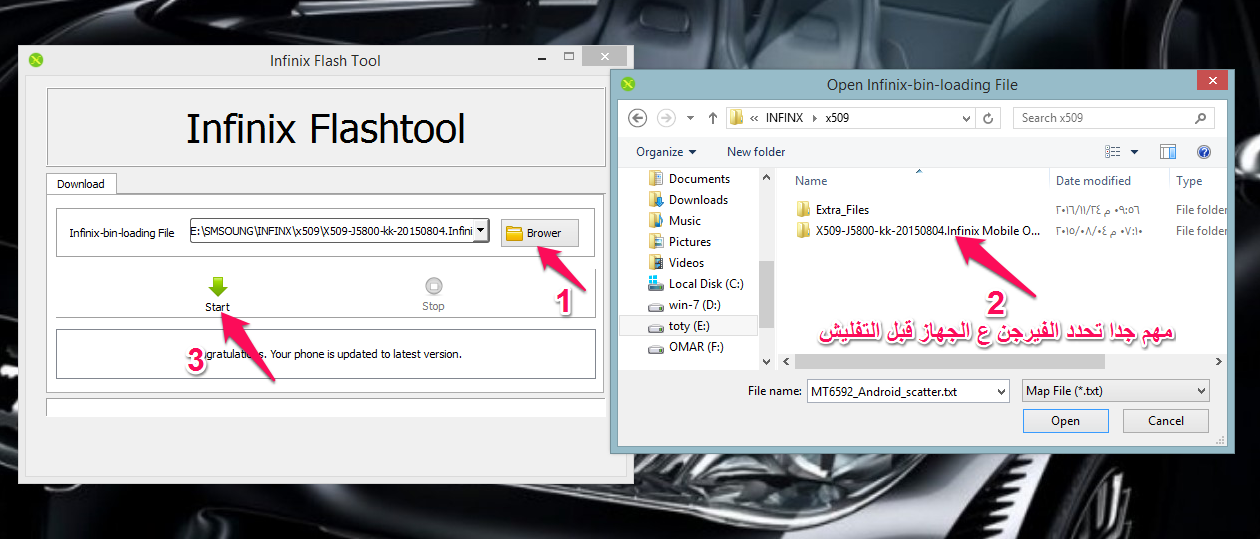
Task: Open the recent locations dropdown arrow
Action: coord(691,118)
